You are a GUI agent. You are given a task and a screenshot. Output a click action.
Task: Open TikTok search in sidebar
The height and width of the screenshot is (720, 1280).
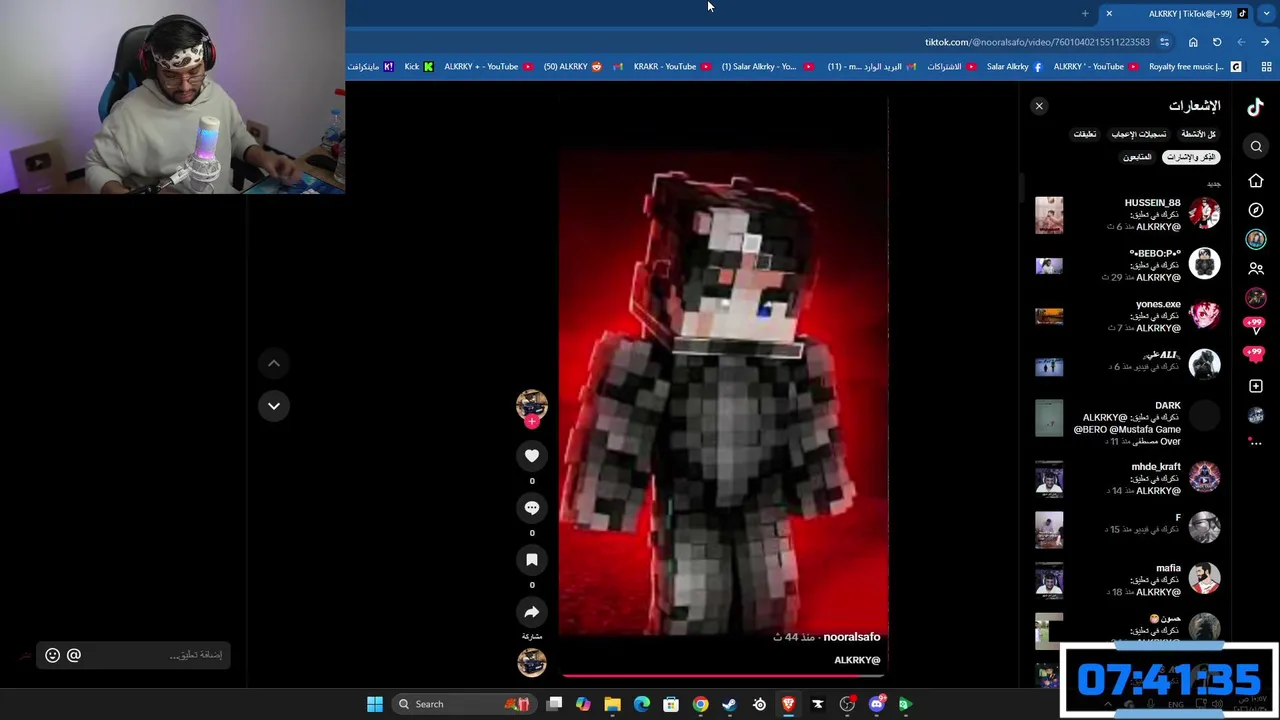[x=1256, y=147]
